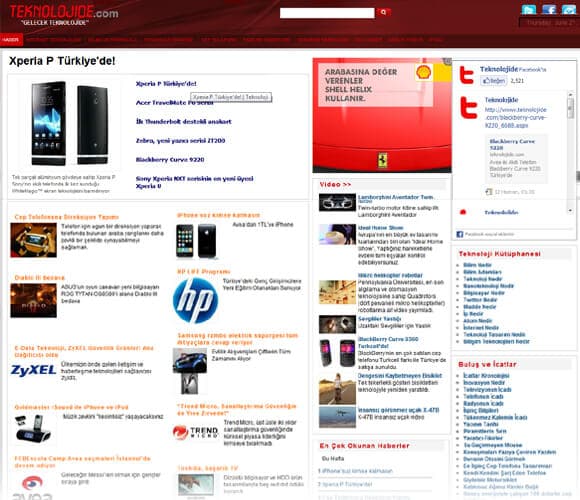
Task: Open 'Radyonun İcadı' link
Action: [483, 403]
